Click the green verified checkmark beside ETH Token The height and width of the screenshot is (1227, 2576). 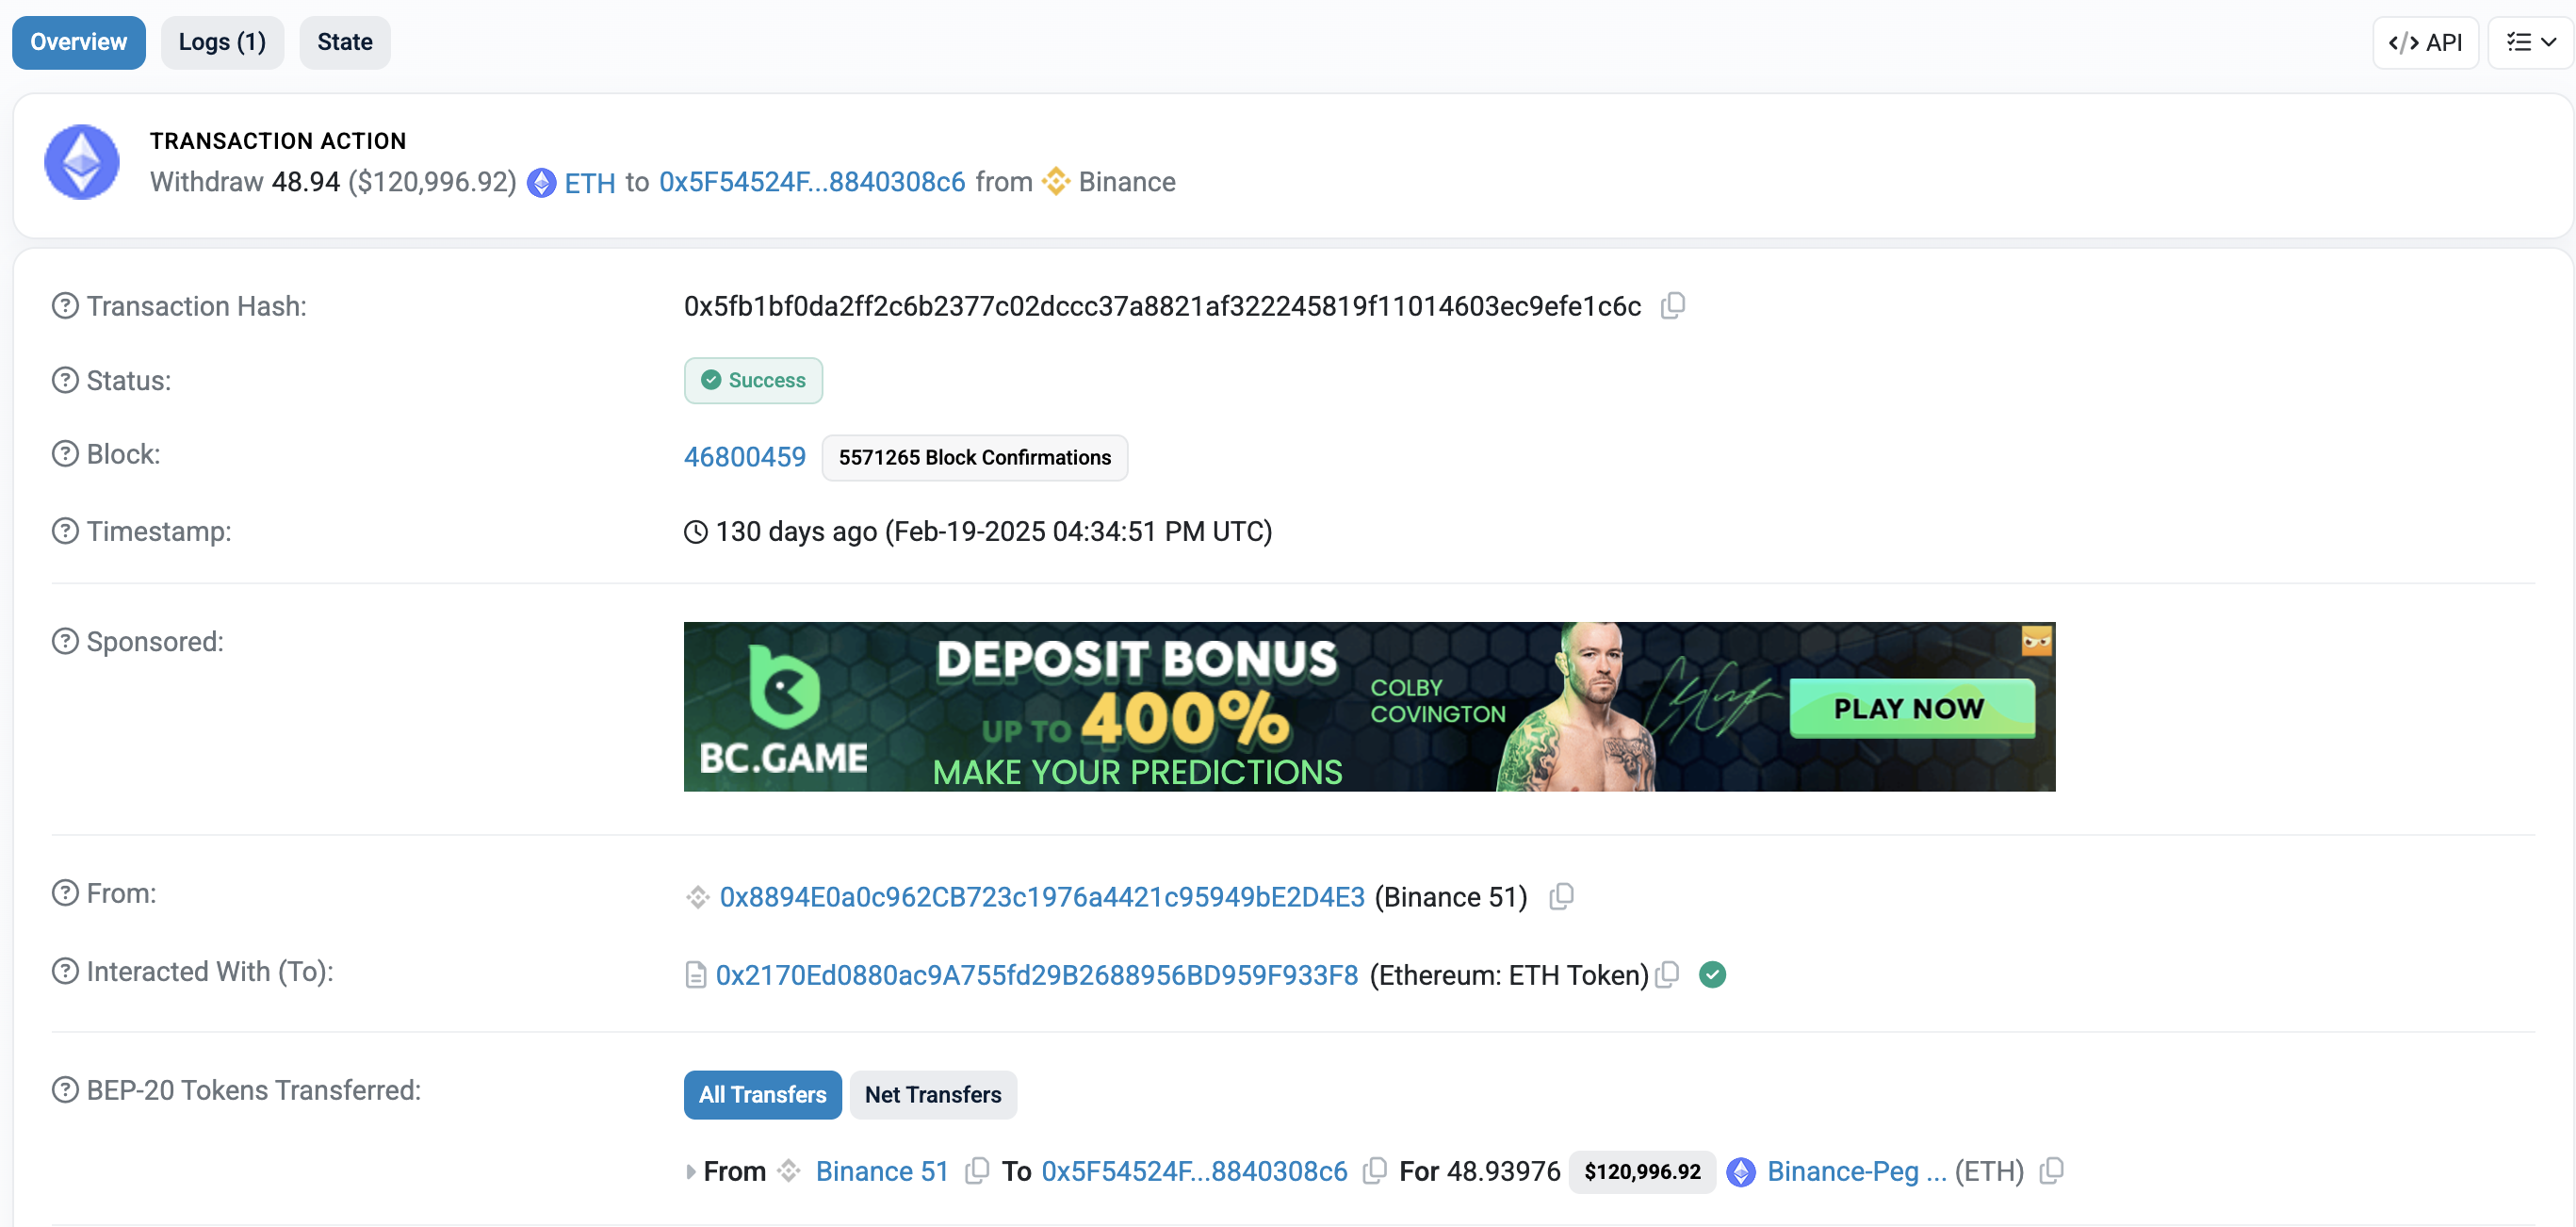coord(1713,975)
